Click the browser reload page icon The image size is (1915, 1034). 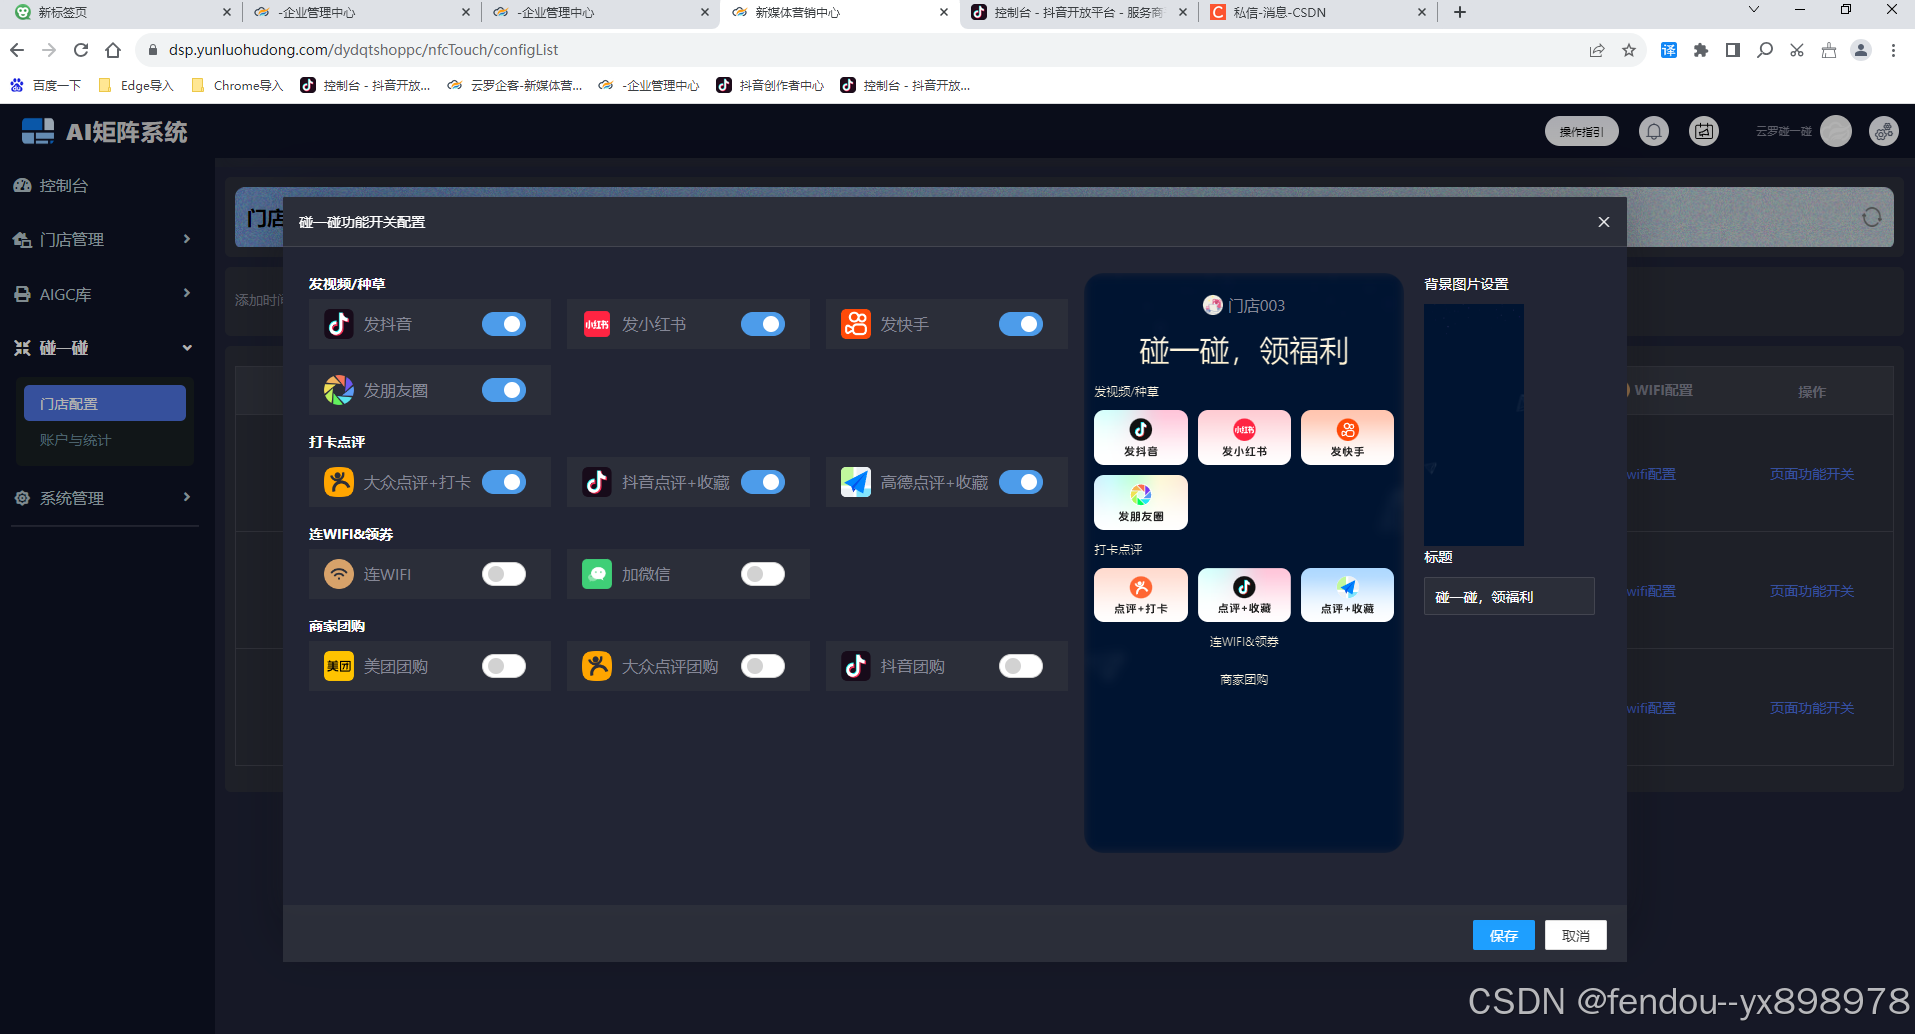tap(81, 50)
